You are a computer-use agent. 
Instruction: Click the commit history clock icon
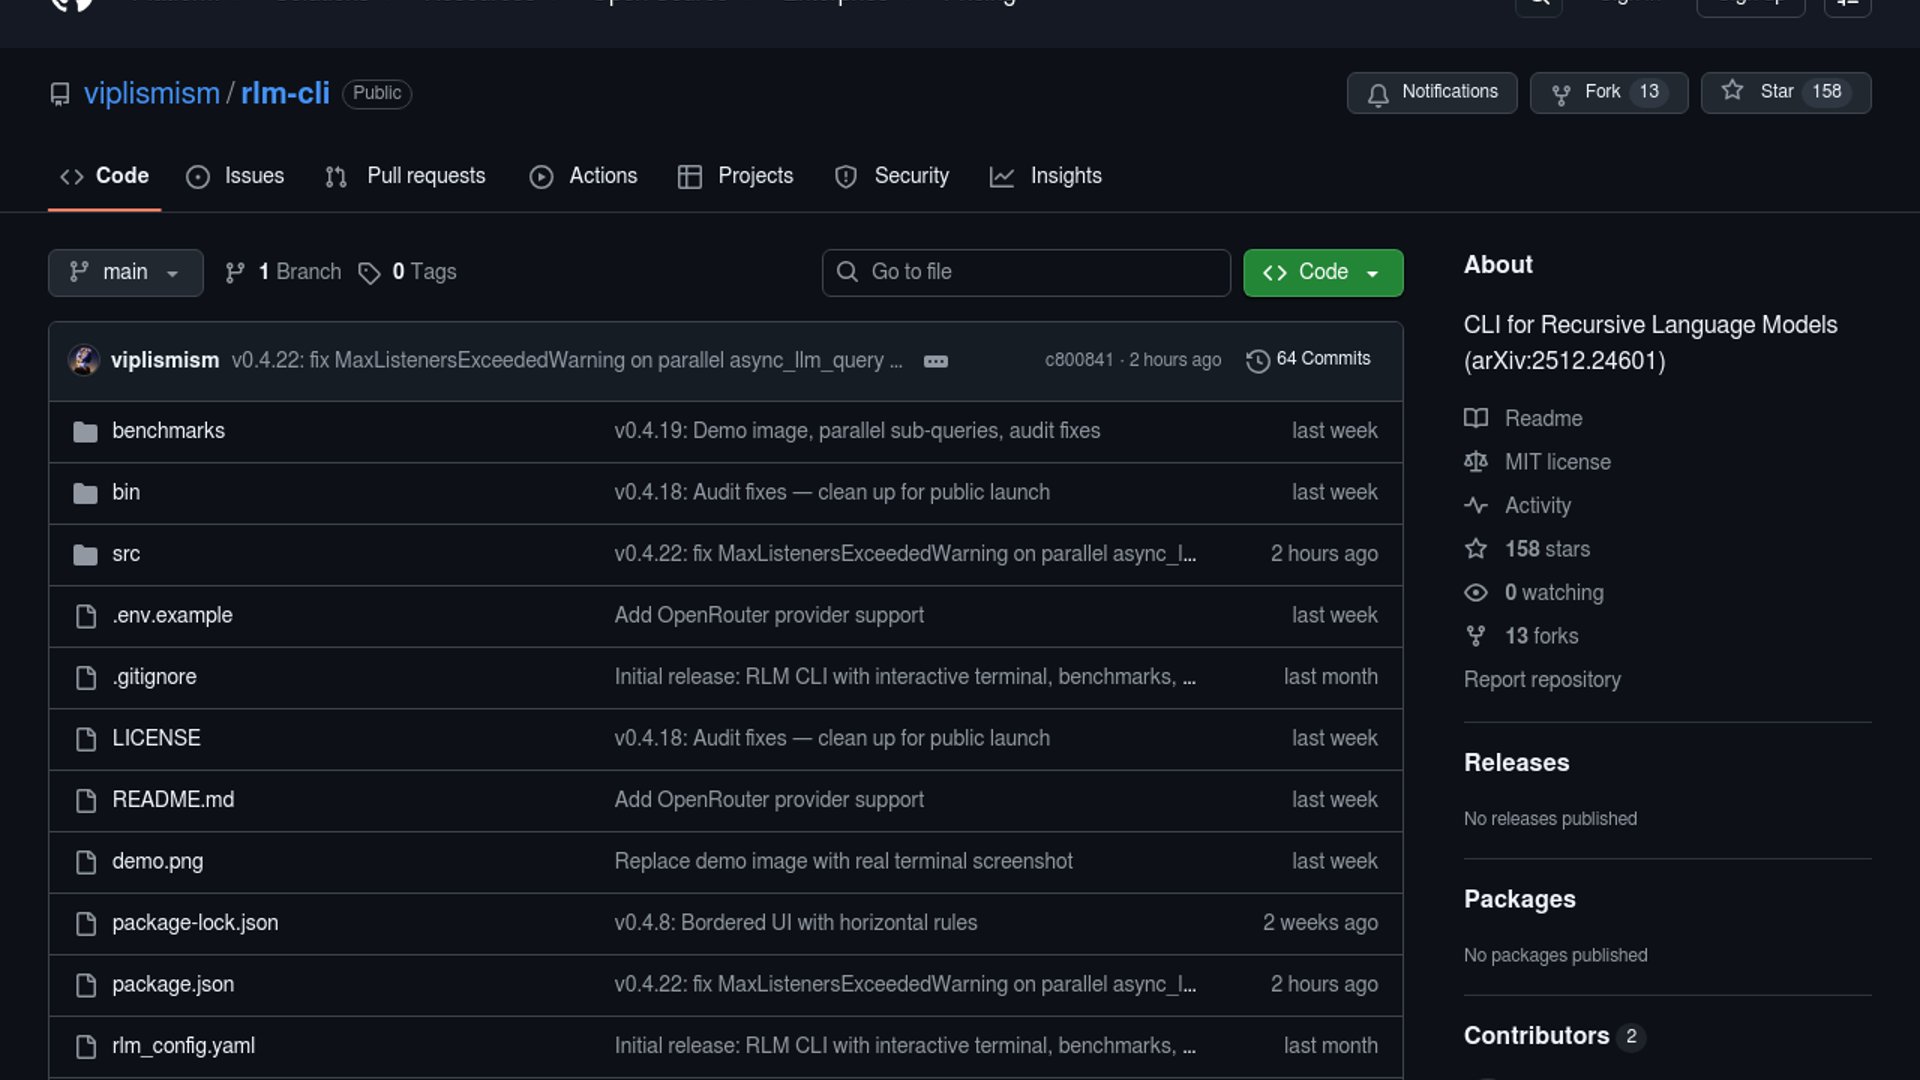tap(1257, 360)
